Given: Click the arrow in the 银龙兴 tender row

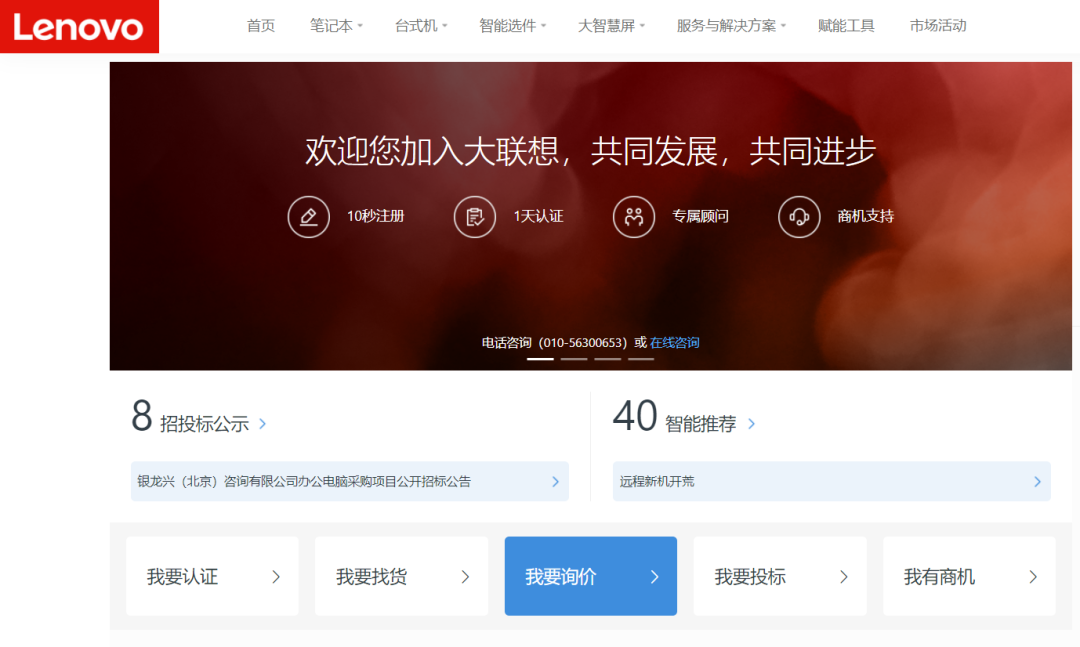Looking at the screenshot, I should pyautogui.click(x=555, y=482).
